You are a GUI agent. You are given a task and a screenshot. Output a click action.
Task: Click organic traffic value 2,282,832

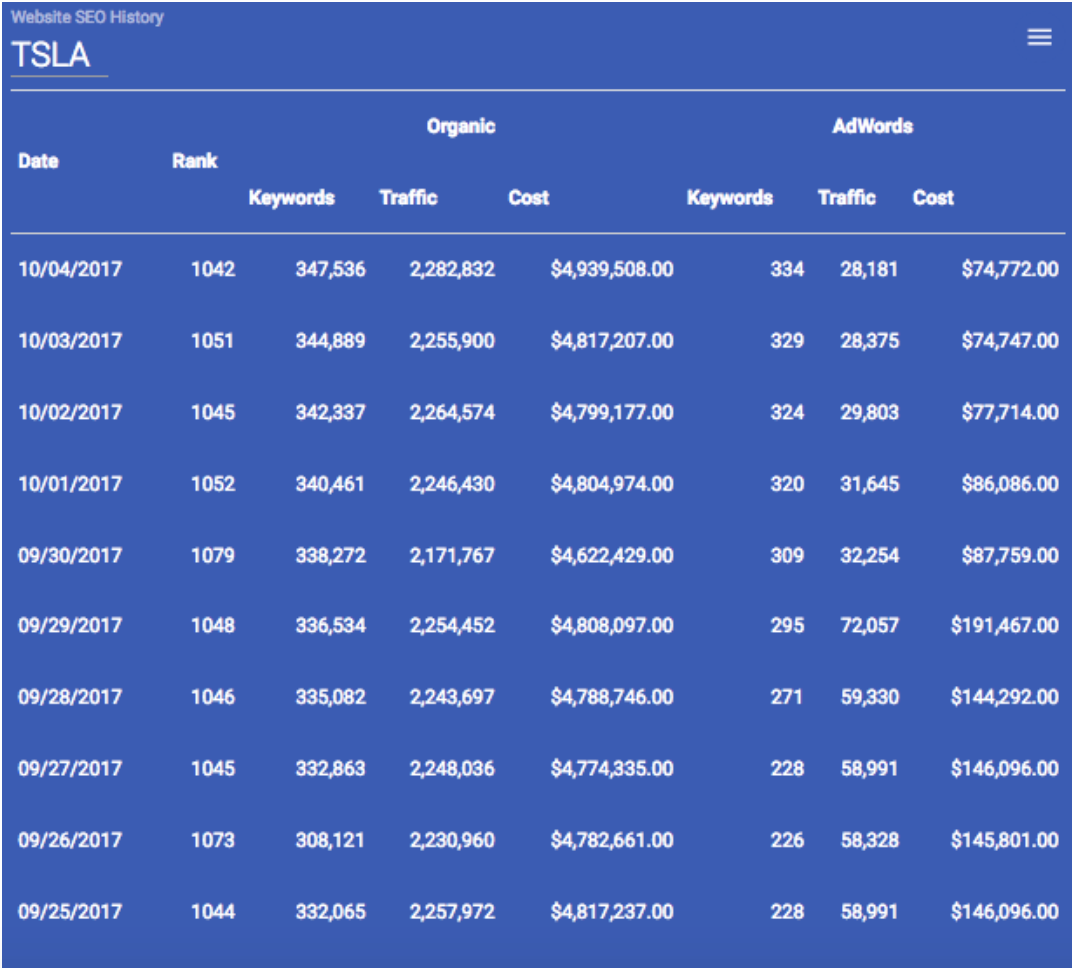pos(453,269)
